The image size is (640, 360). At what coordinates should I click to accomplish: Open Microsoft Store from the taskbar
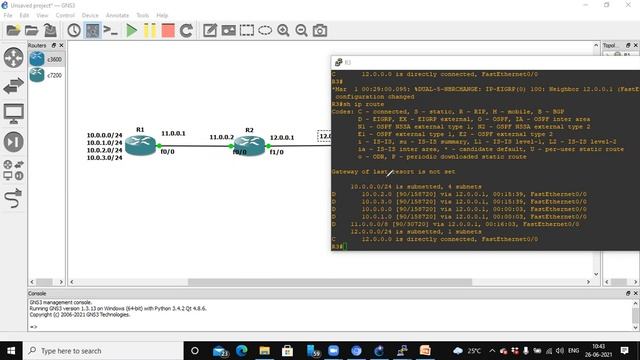[x=287, y=351]
